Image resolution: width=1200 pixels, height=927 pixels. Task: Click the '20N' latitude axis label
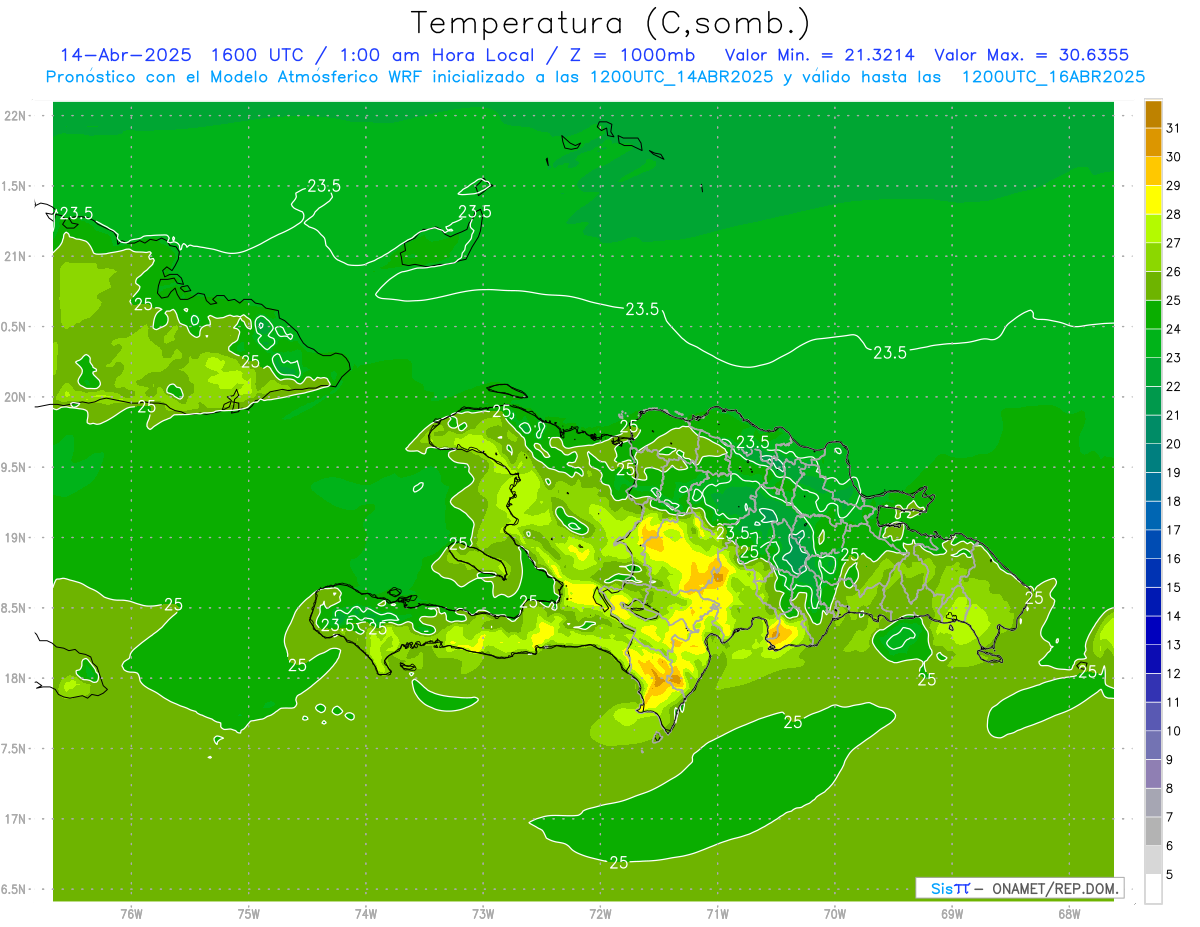coord(15,397)
